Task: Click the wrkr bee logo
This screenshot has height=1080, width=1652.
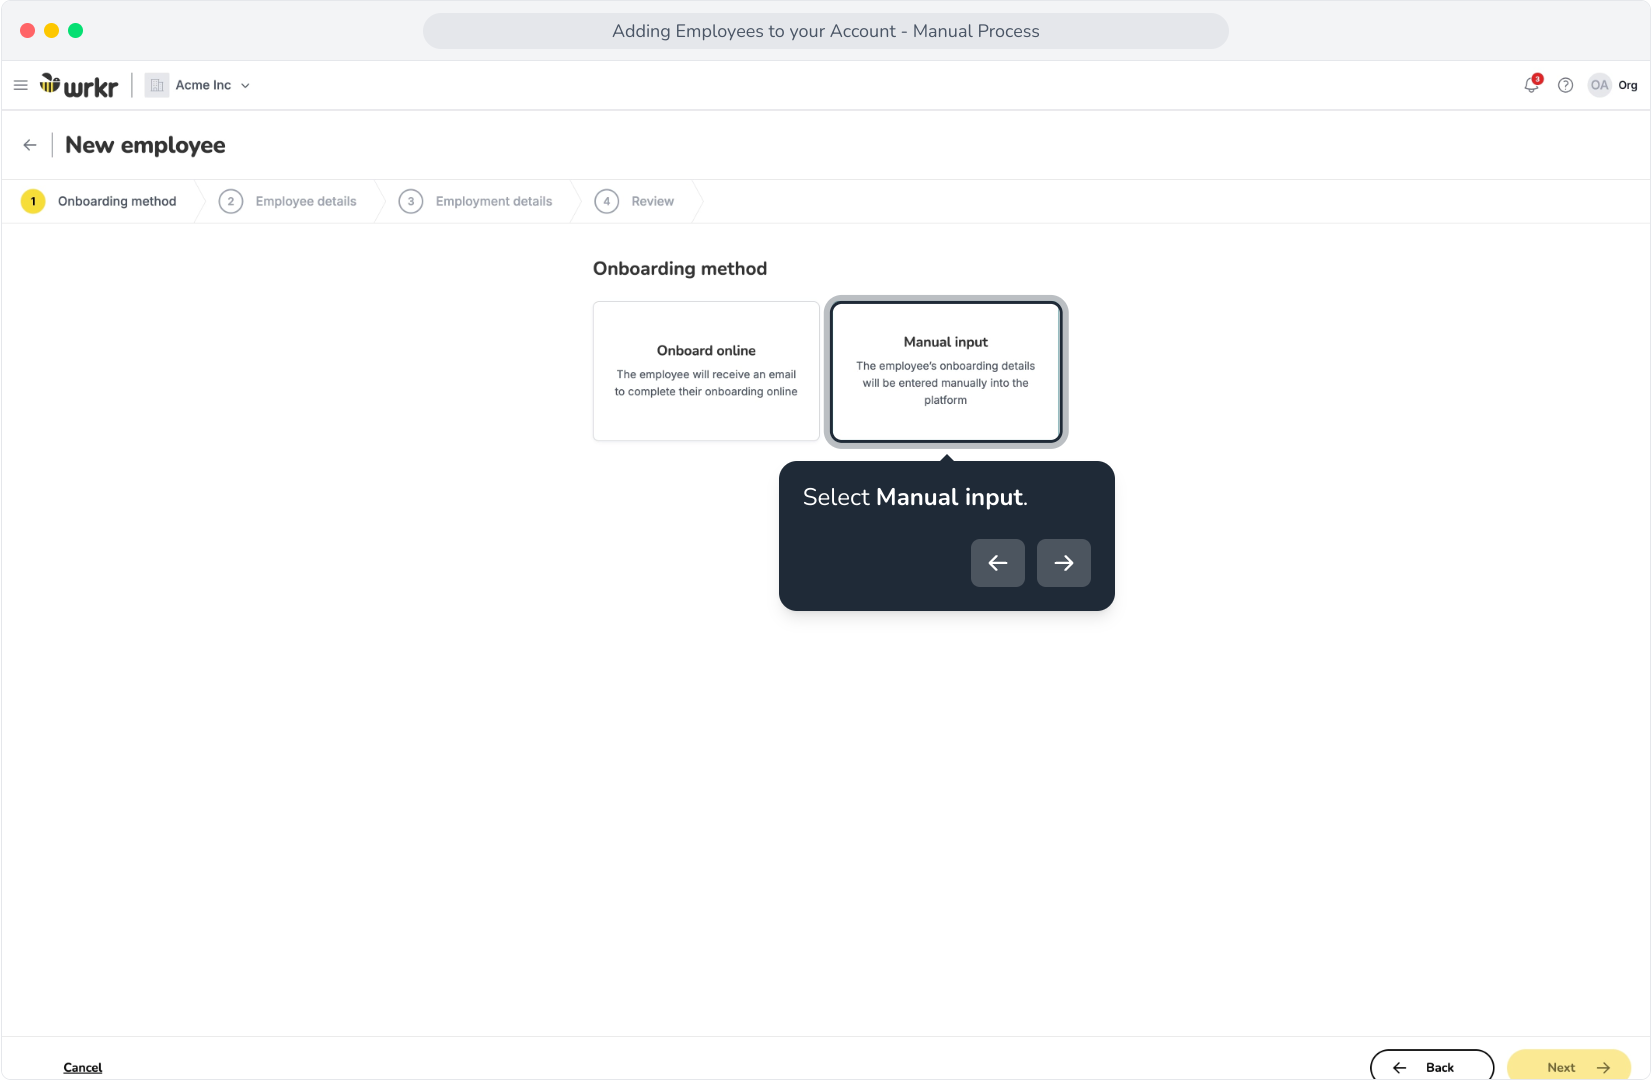Action: click(79, 85)
